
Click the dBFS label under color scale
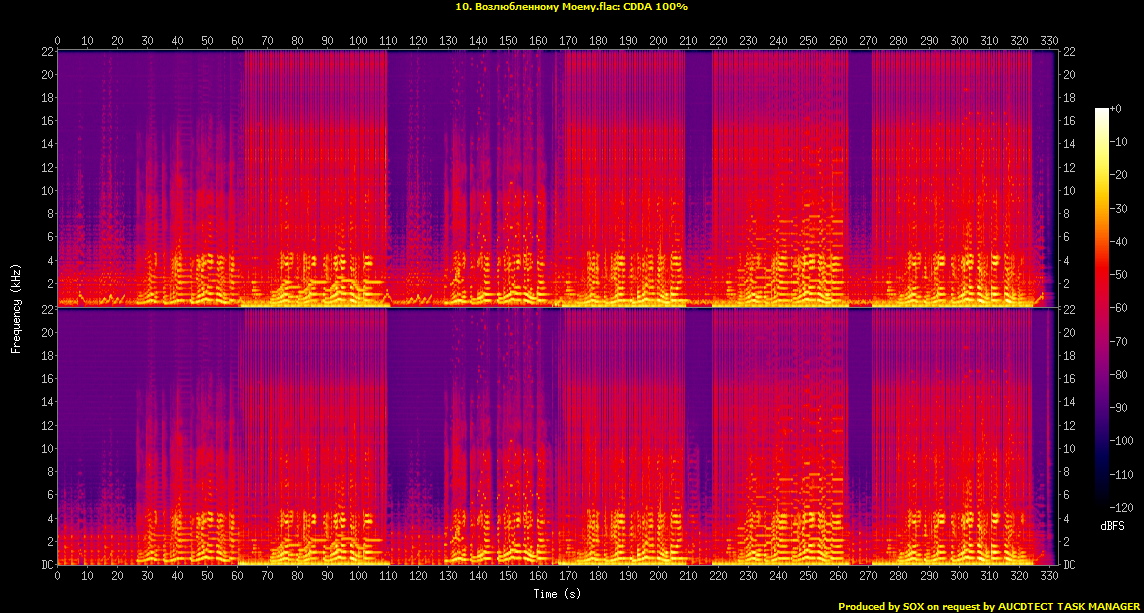point(1114,525)
